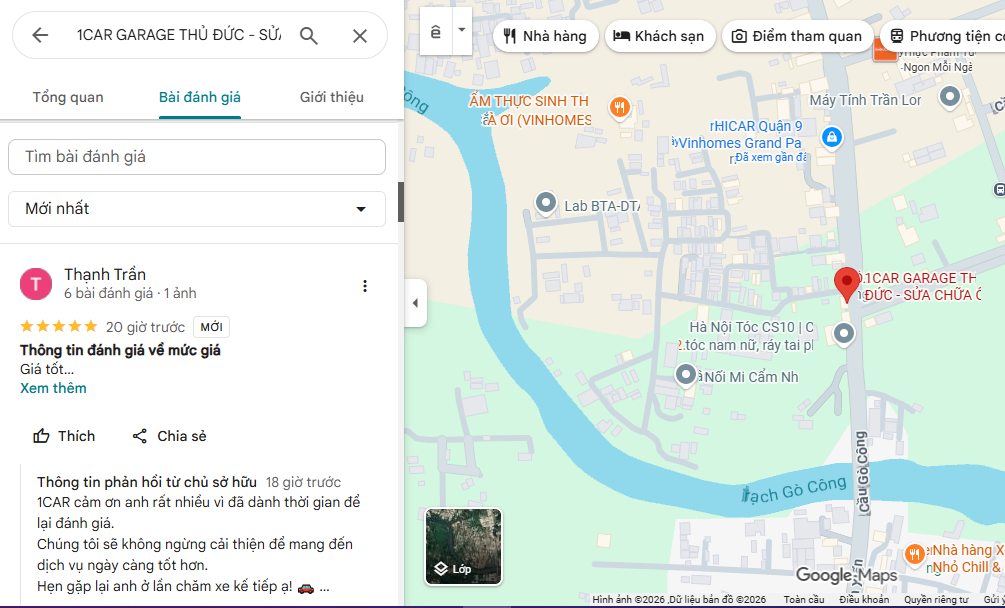Filter map by Phương tiện công cộng
The width and height of the screenshot is (1005, 608).
coord(943,36)
